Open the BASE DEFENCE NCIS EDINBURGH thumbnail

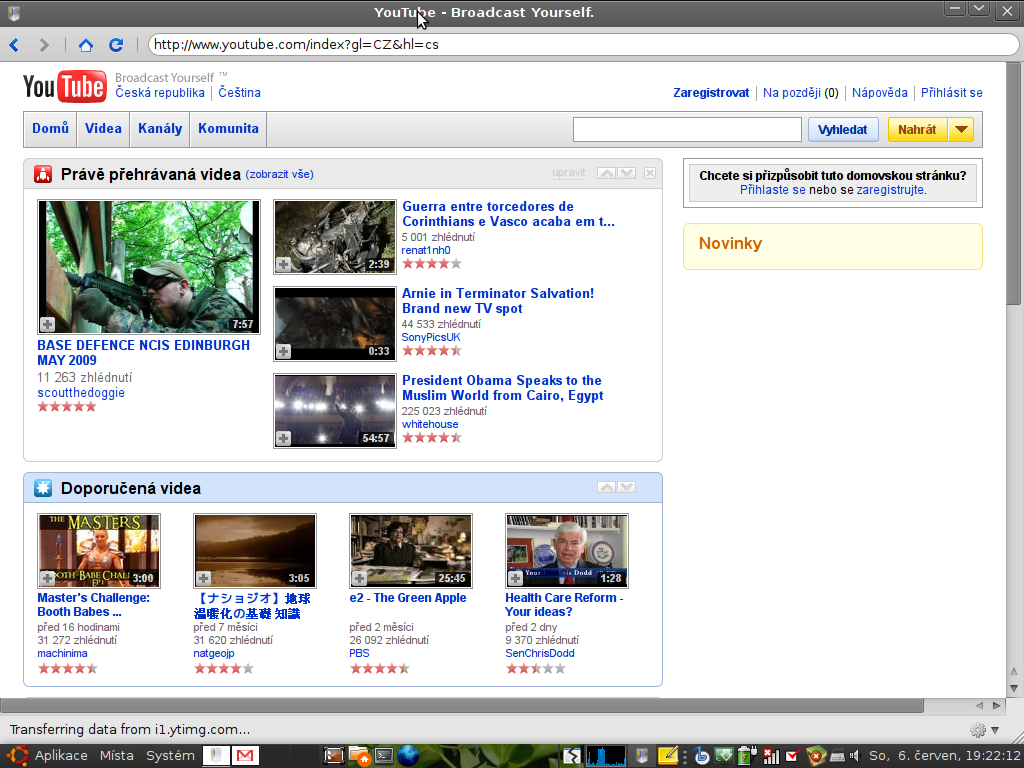[x=149, y=266]
